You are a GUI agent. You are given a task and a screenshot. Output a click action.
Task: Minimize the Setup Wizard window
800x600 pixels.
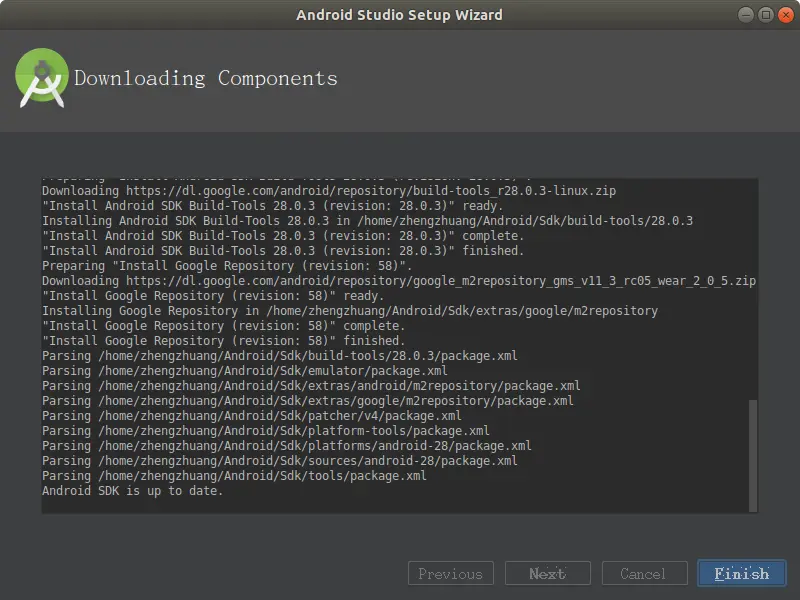click(x=745, y=15)
